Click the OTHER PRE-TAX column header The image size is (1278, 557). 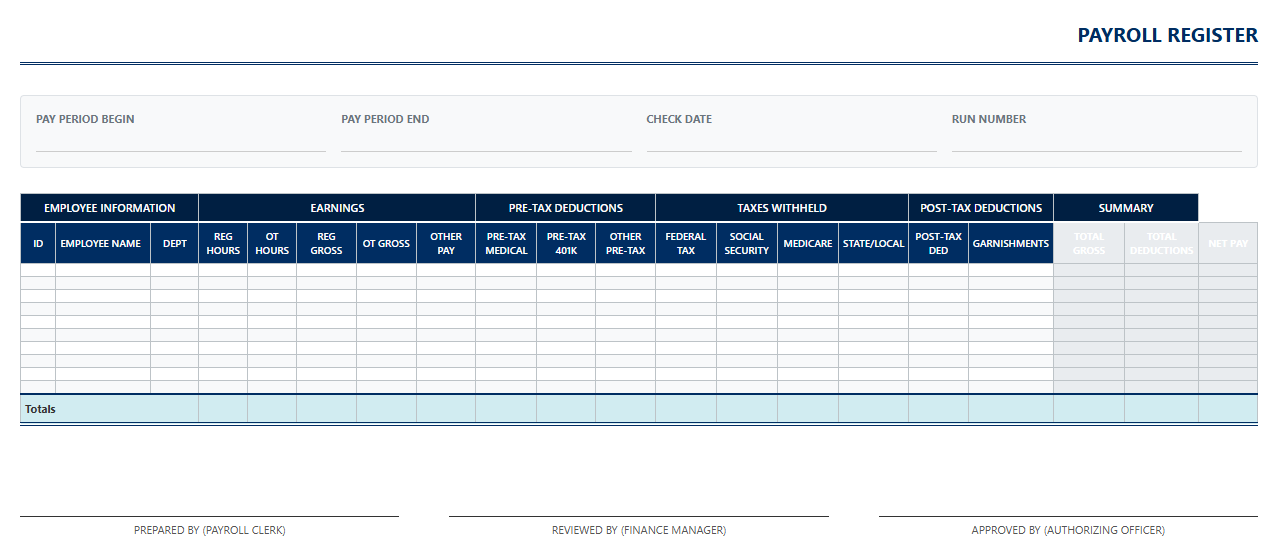pyautogui.click(x=626, y=243)
